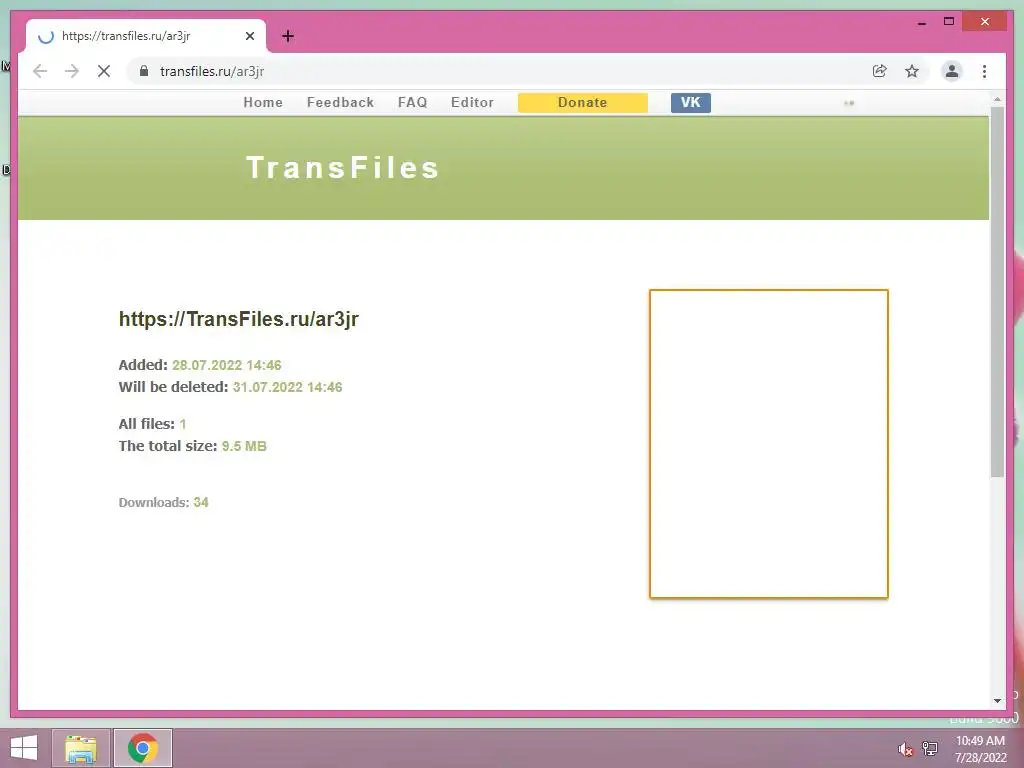The height and width of the screenshot is (768, 1024).
Task: Maximize the Chrome window
Action: (x=949, y=22)
